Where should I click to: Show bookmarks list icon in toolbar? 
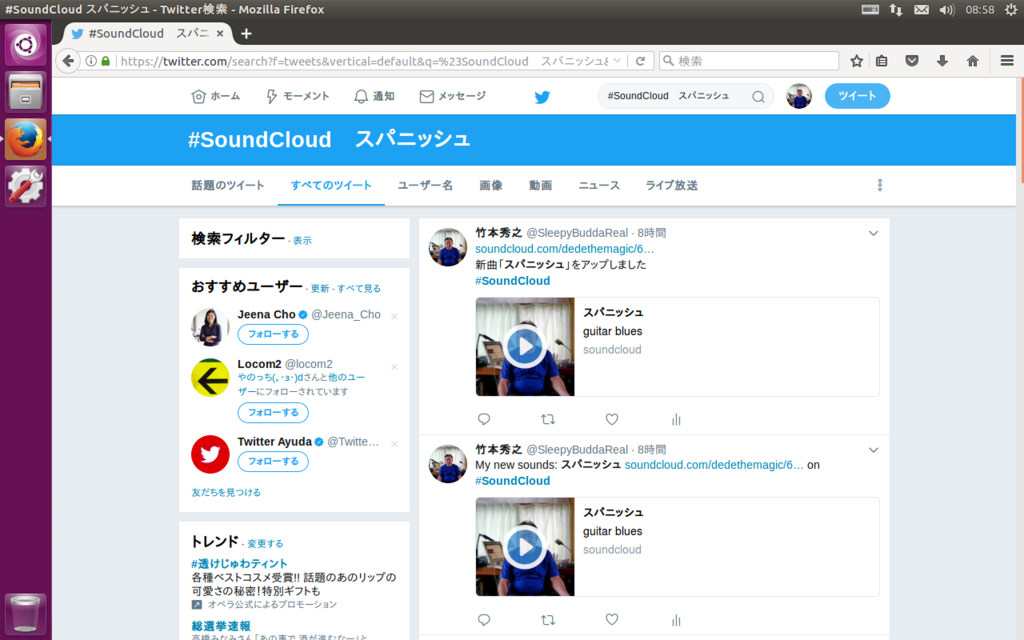pyautogui.click(x=882, y=61)
